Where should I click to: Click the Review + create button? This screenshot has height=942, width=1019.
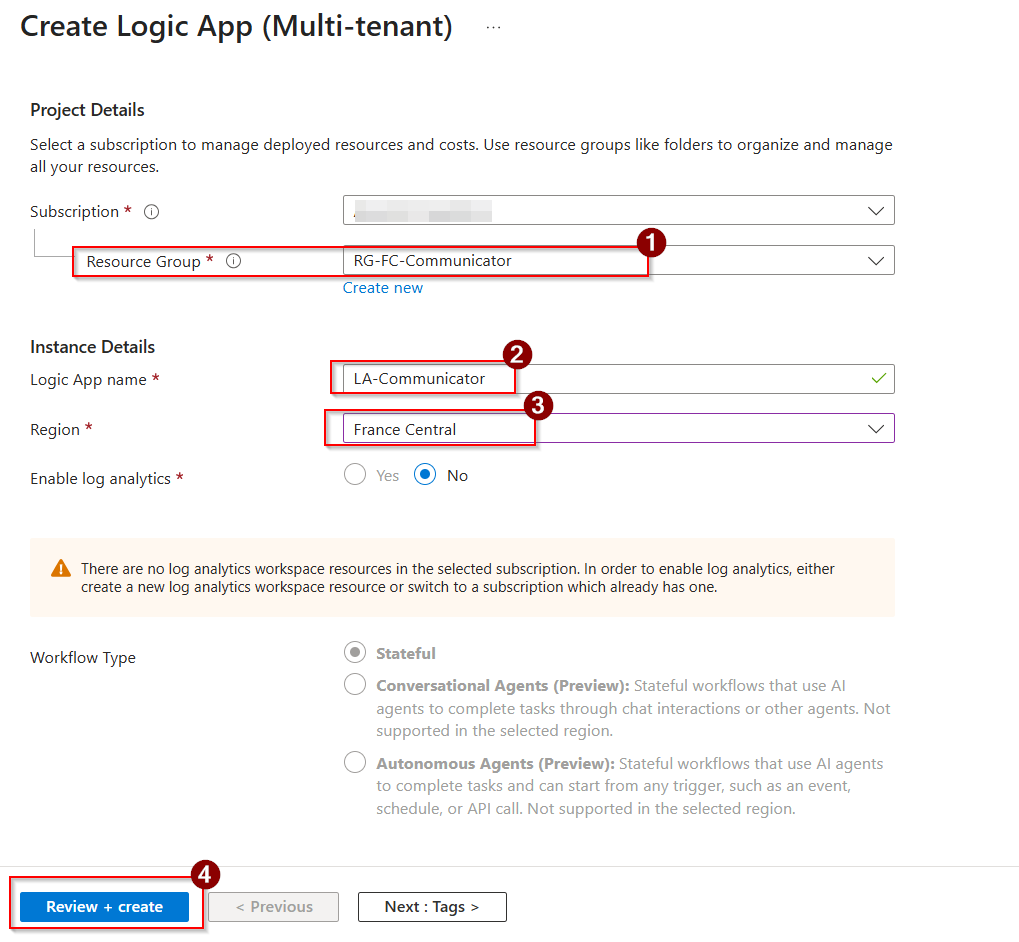(x=105, y=907)
